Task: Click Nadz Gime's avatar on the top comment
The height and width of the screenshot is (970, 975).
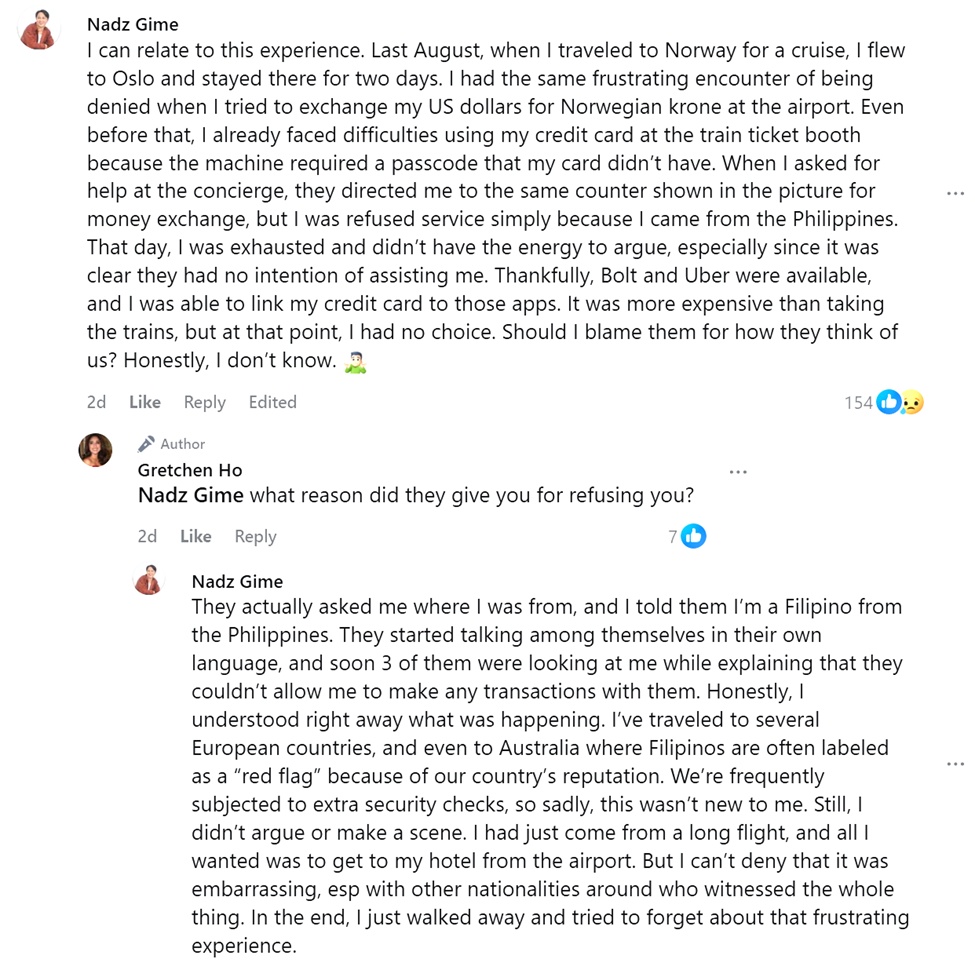Action: (38, 30)
